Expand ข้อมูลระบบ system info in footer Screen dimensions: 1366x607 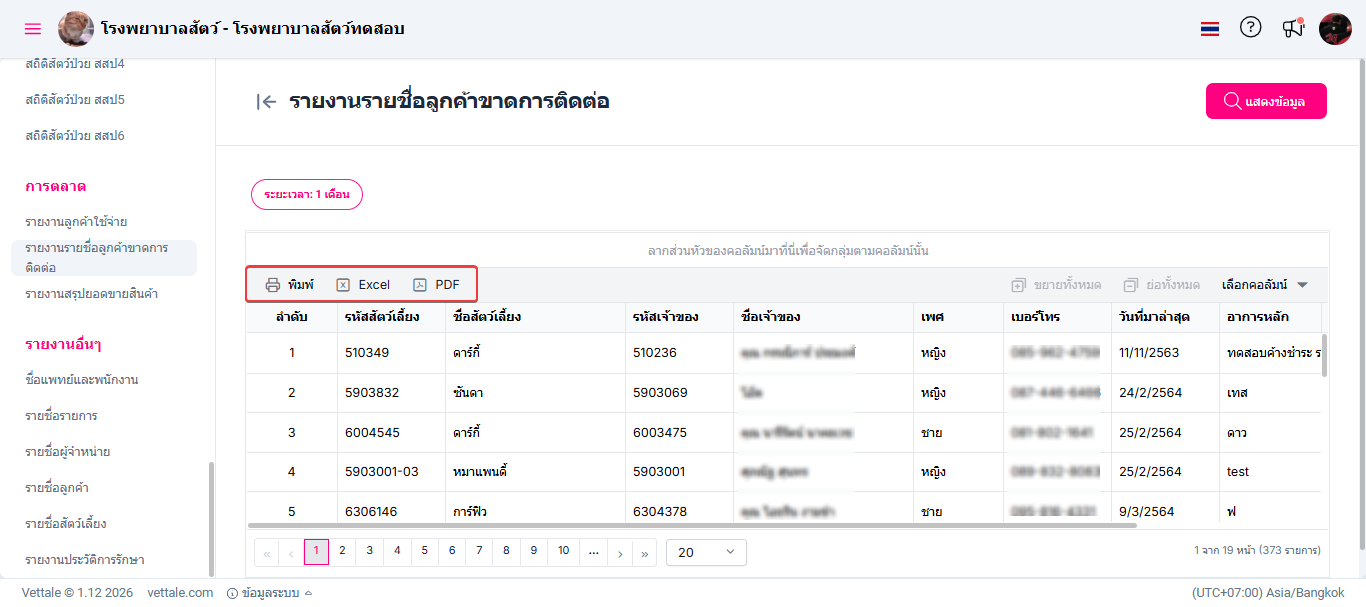pos(270,593)
